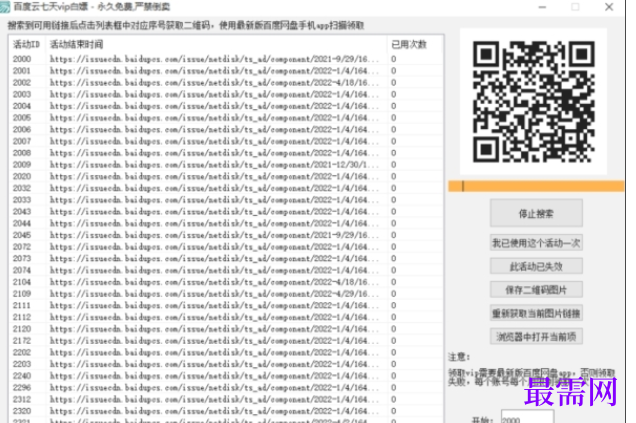
Task: Select row with activity ID 2044
Action: pos(226,223)
